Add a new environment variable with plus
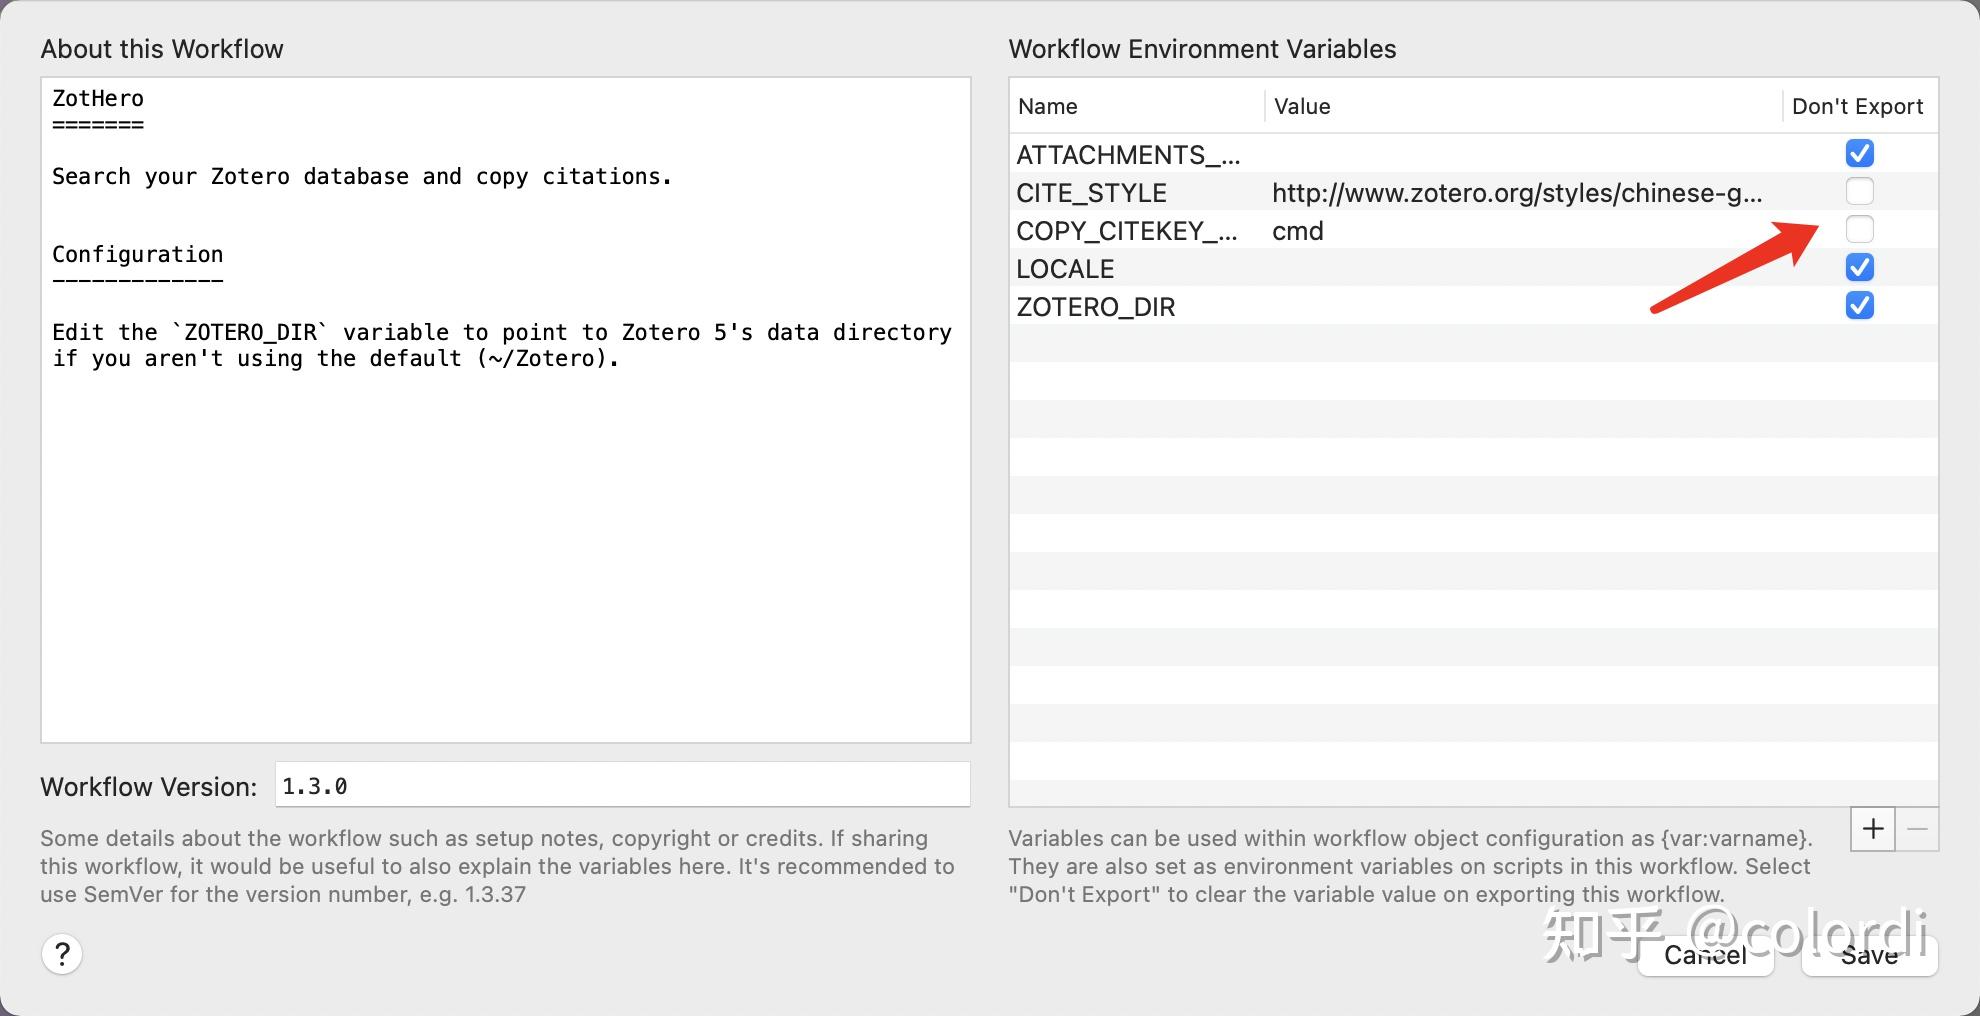This screenshot has height=1016, width=1980. (1873, 829)
